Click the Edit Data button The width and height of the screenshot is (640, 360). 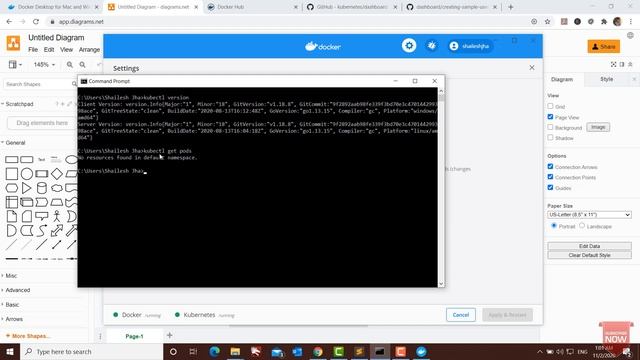589,246
